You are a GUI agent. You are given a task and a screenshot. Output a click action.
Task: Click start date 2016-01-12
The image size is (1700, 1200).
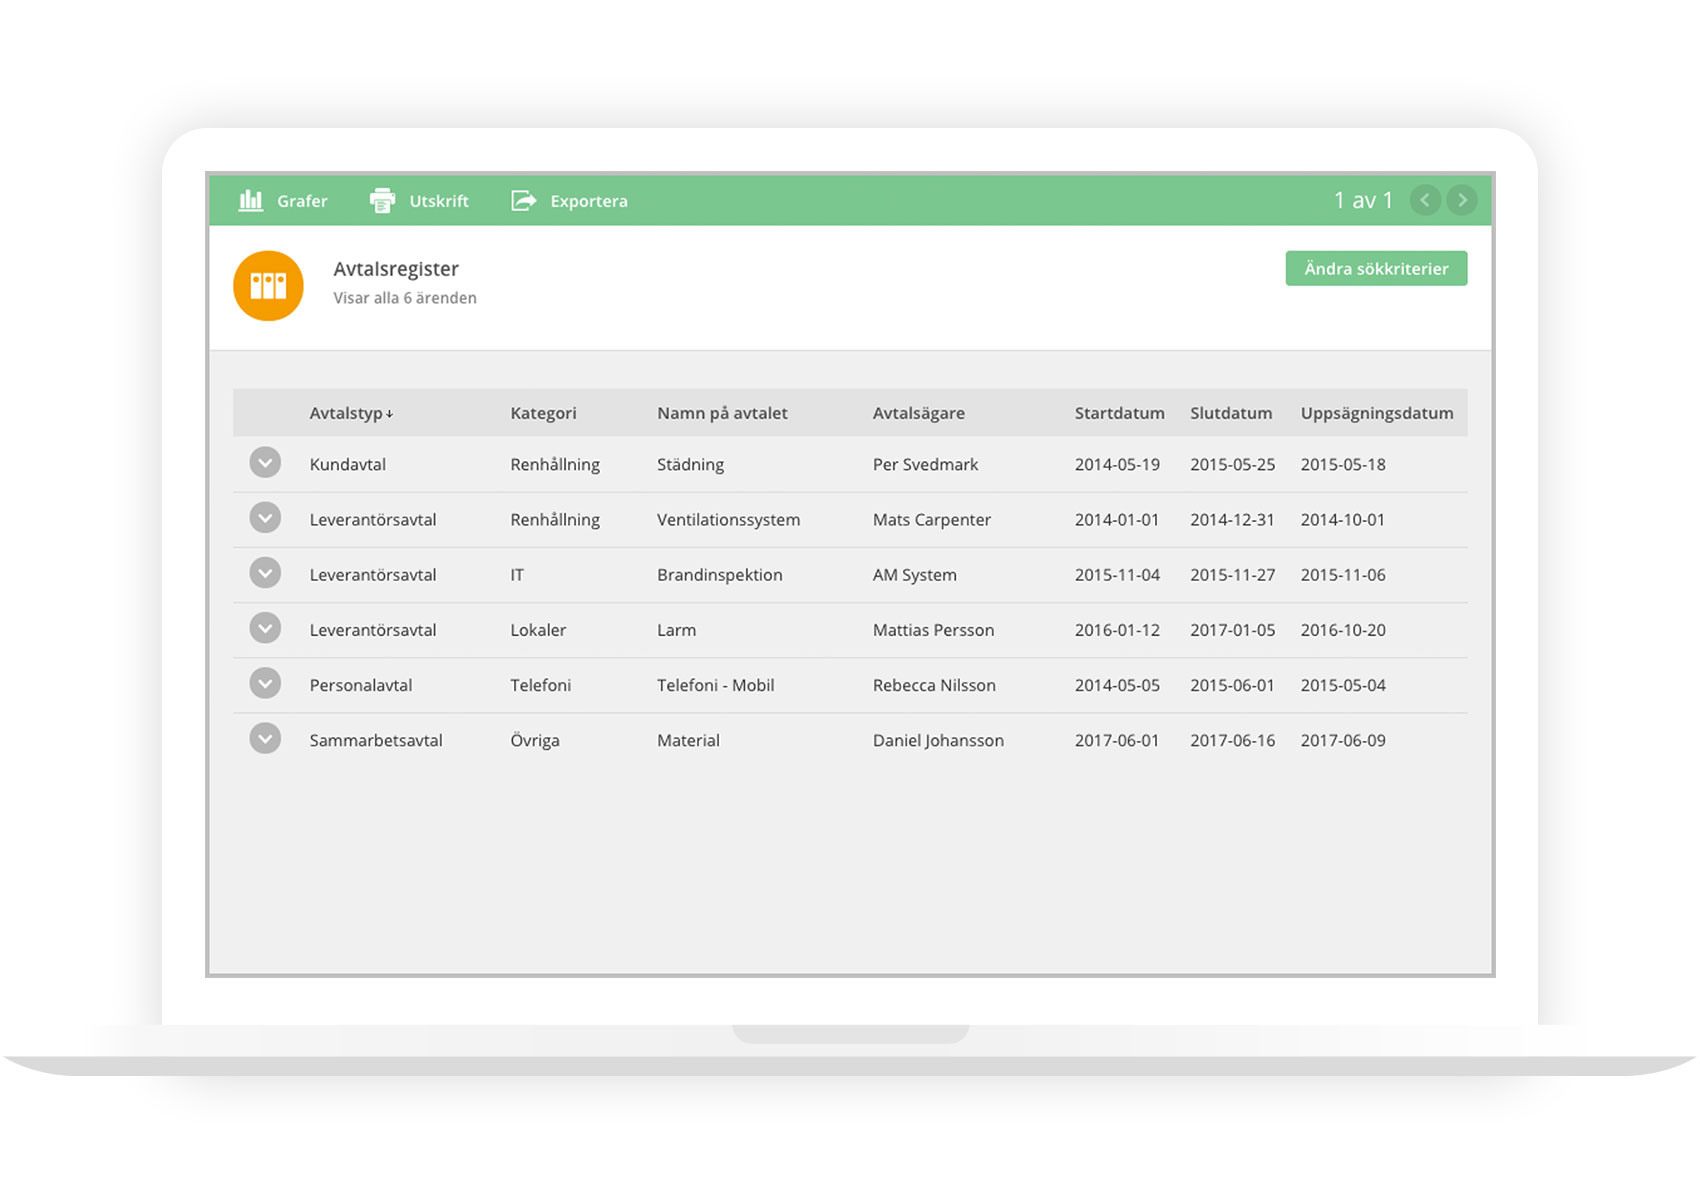1117,630
